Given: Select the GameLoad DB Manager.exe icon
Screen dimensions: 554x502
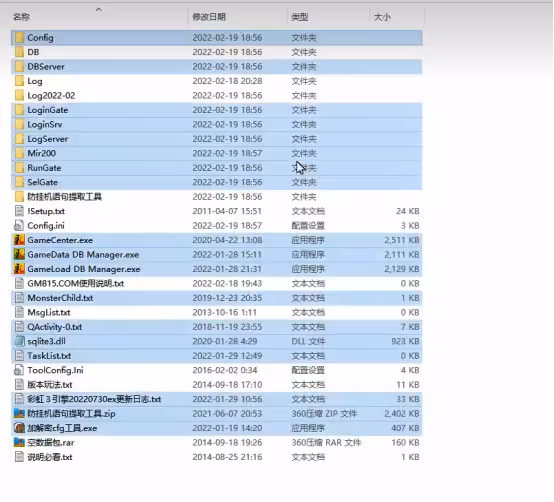Looking at the screenshot, I should [19, 269].
